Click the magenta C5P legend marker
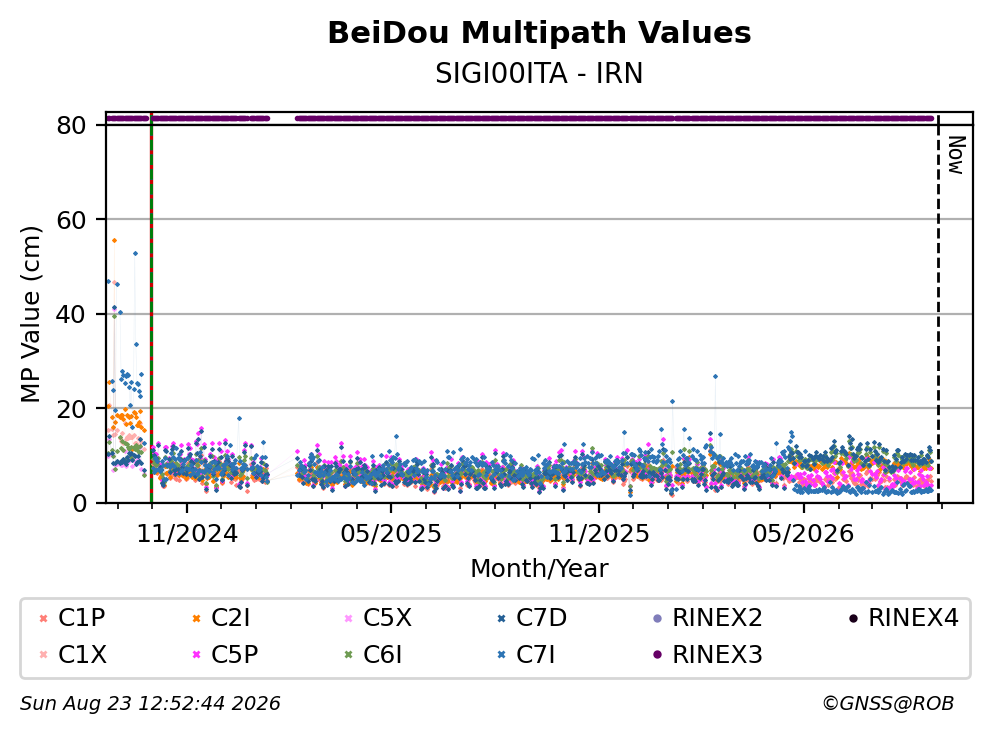 [196, 655]
